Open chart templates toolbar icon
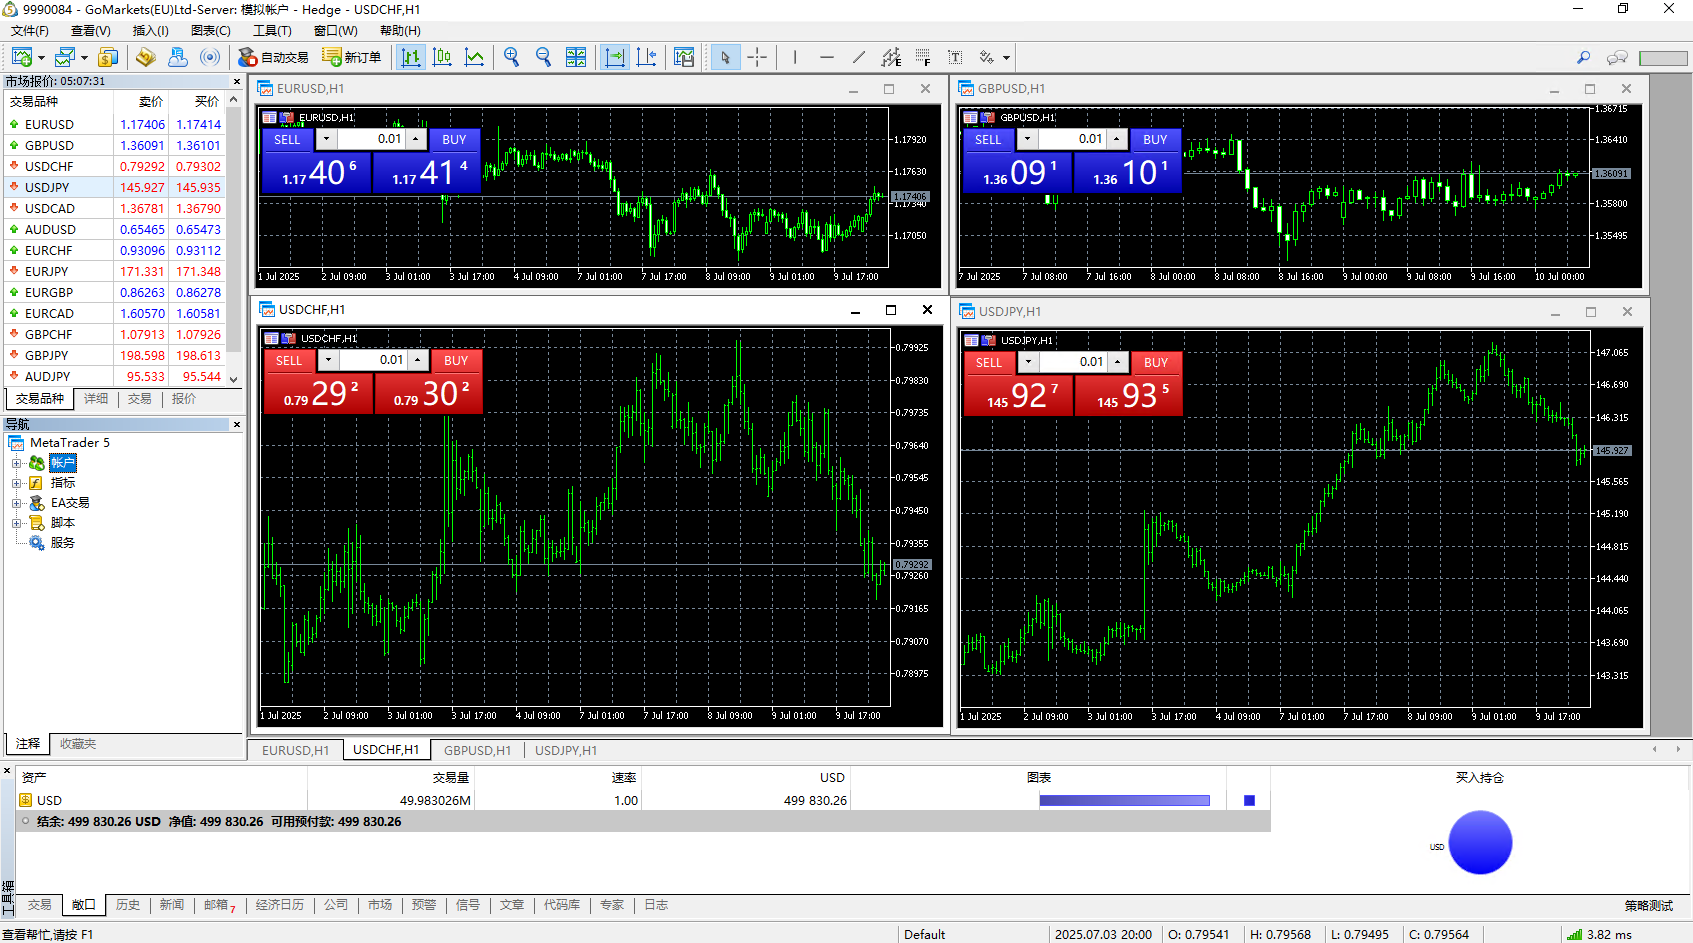 684,57
